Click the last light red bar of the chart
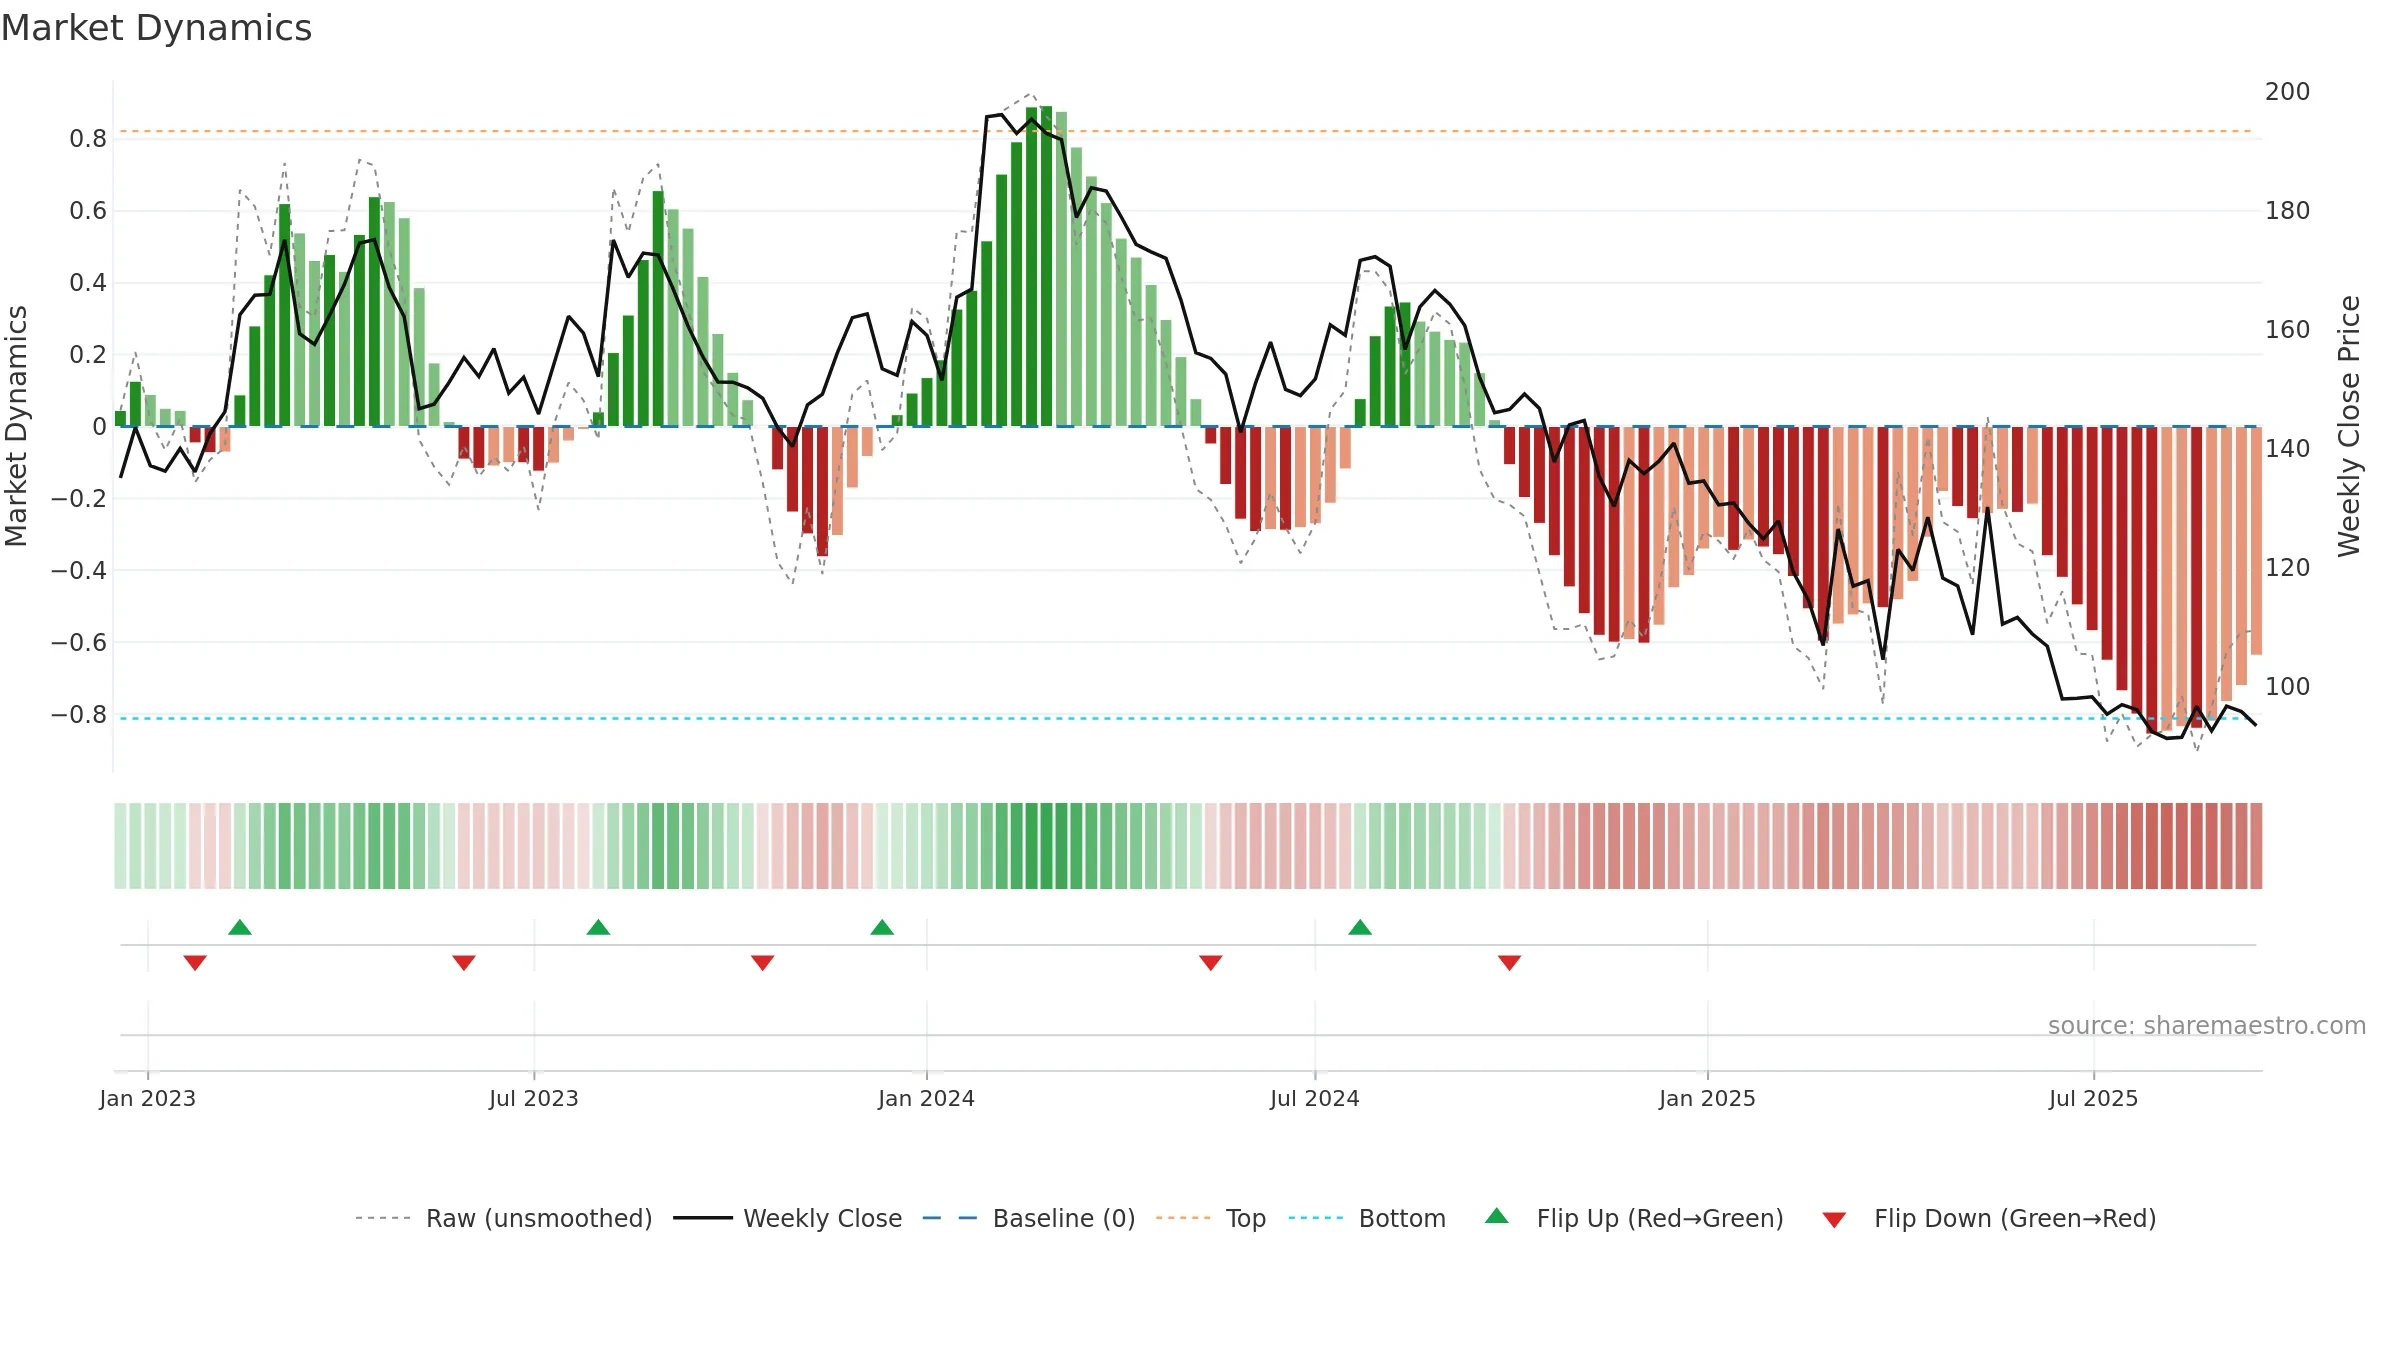The width and height of the screenshot is (2400, 1350). 2256,541
